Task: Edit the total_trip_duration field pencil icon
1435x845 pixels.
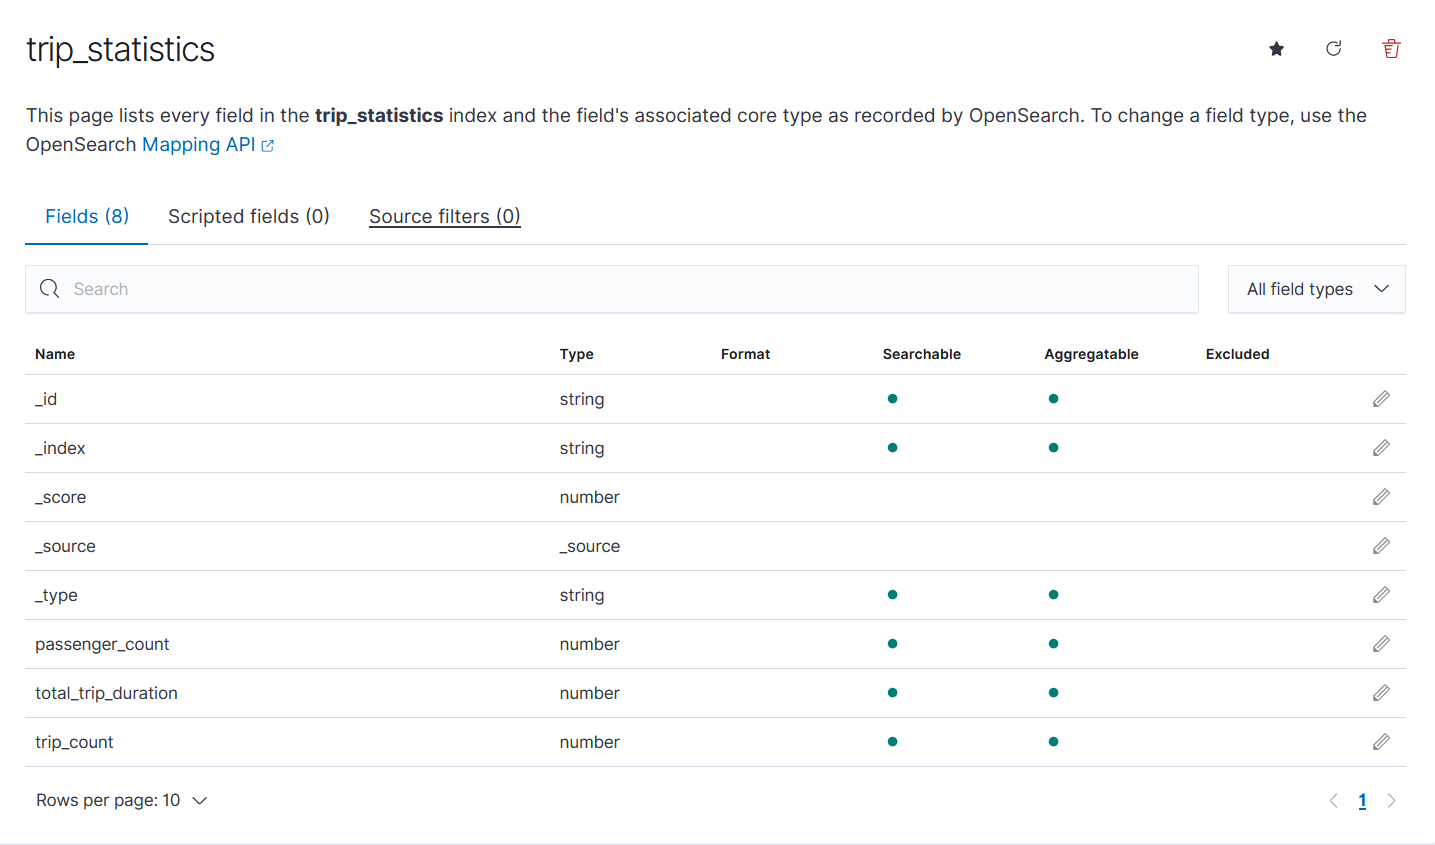Action: coord(1381,693)
